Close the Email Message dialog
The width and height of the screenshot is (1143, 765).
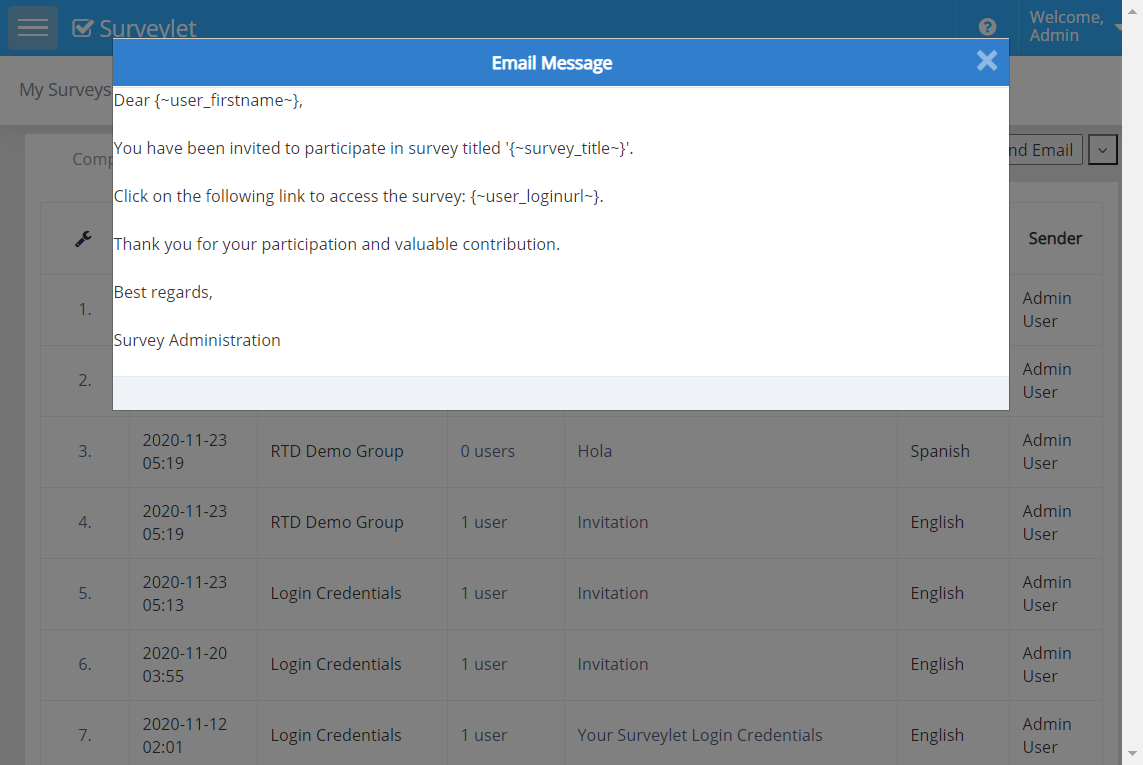986,61
